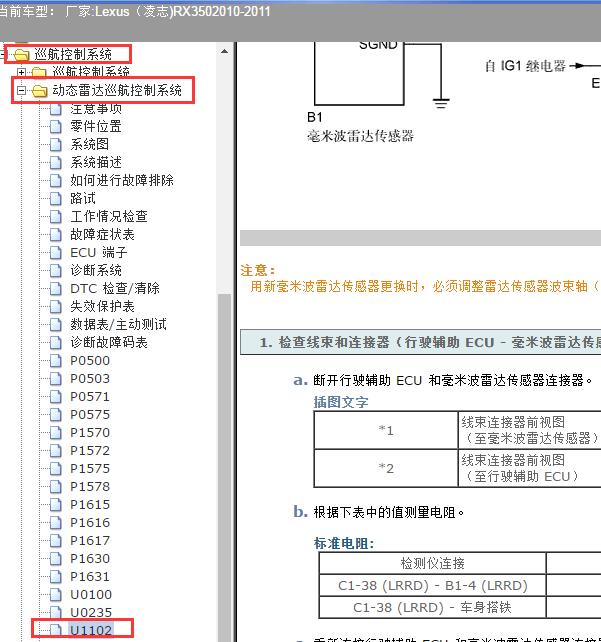Open 工作情况检查 entry
This screenshot has width=601, height=642.
pyautogui.click(x=109, y=216)
